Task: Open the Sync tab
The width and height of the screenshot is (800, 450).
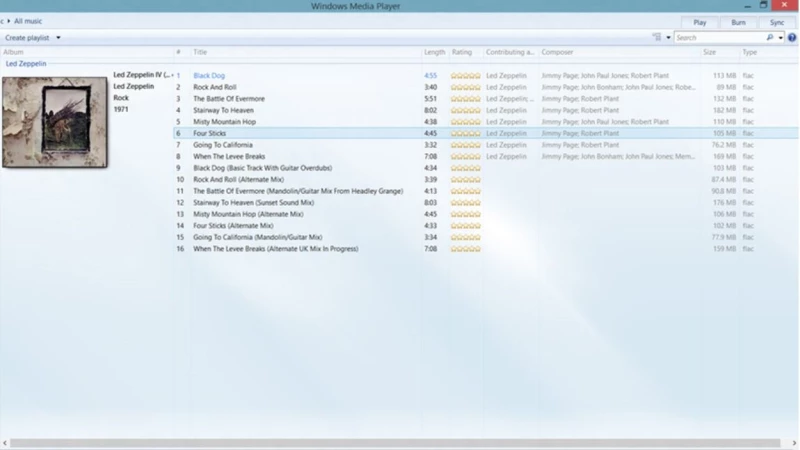Action: [x=777, y=22]
